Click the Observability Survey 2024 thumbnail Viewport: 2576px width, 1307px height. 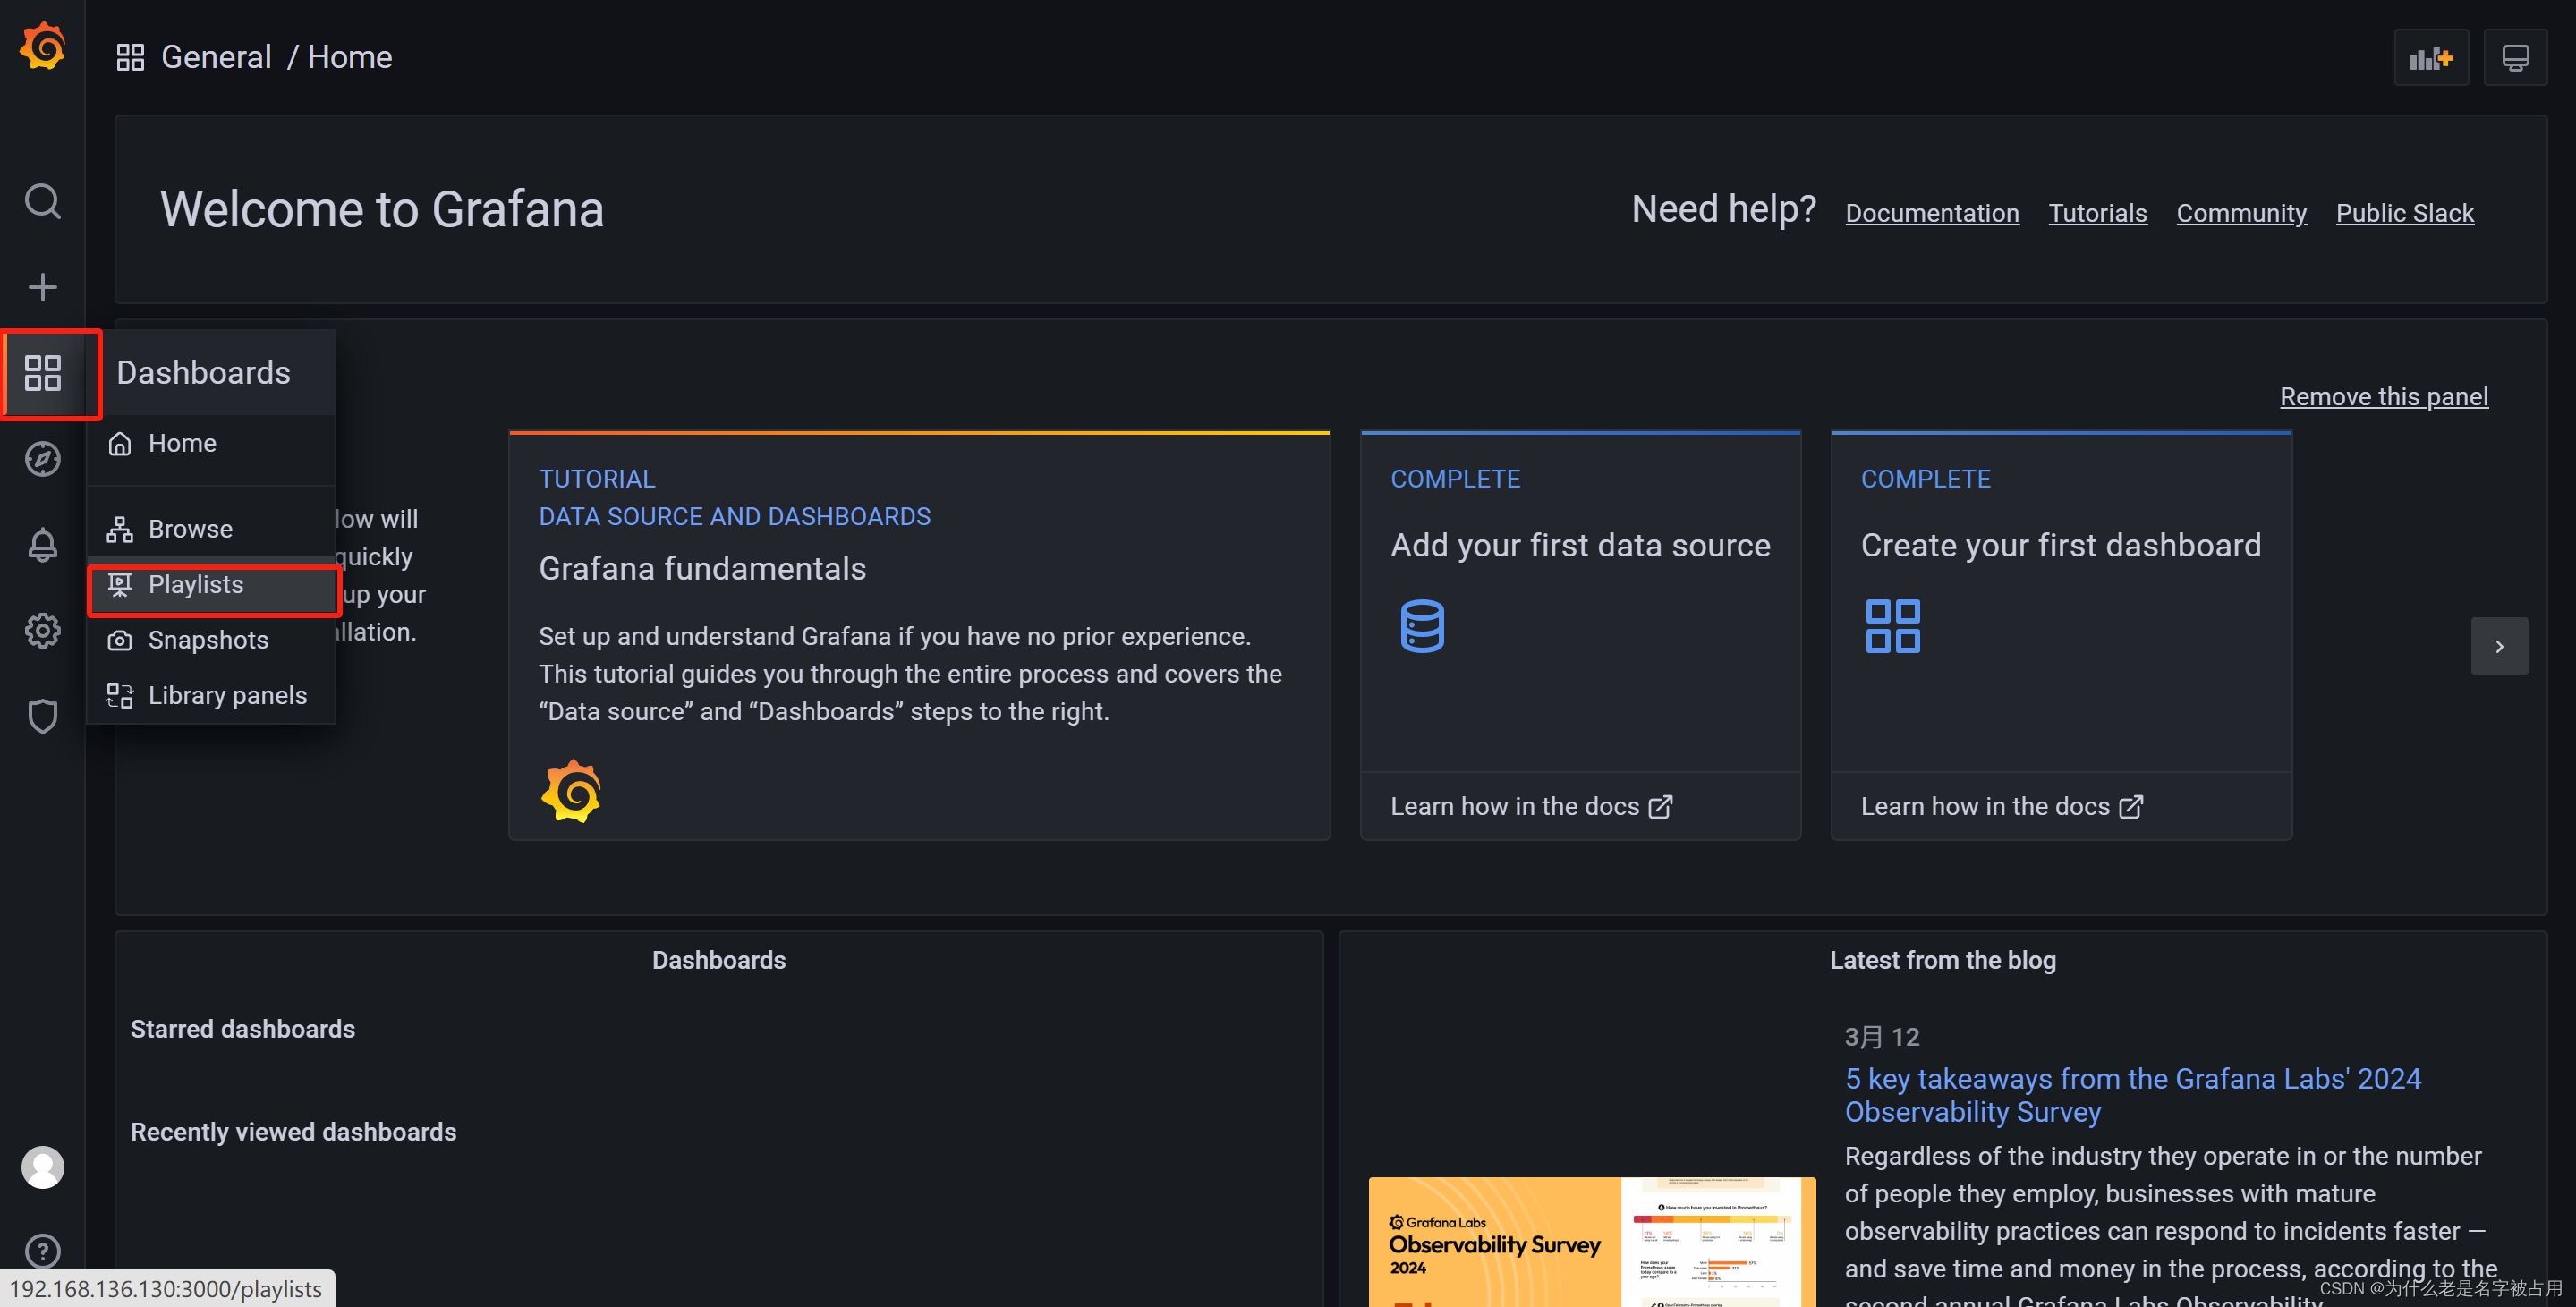(1591, 1241)
